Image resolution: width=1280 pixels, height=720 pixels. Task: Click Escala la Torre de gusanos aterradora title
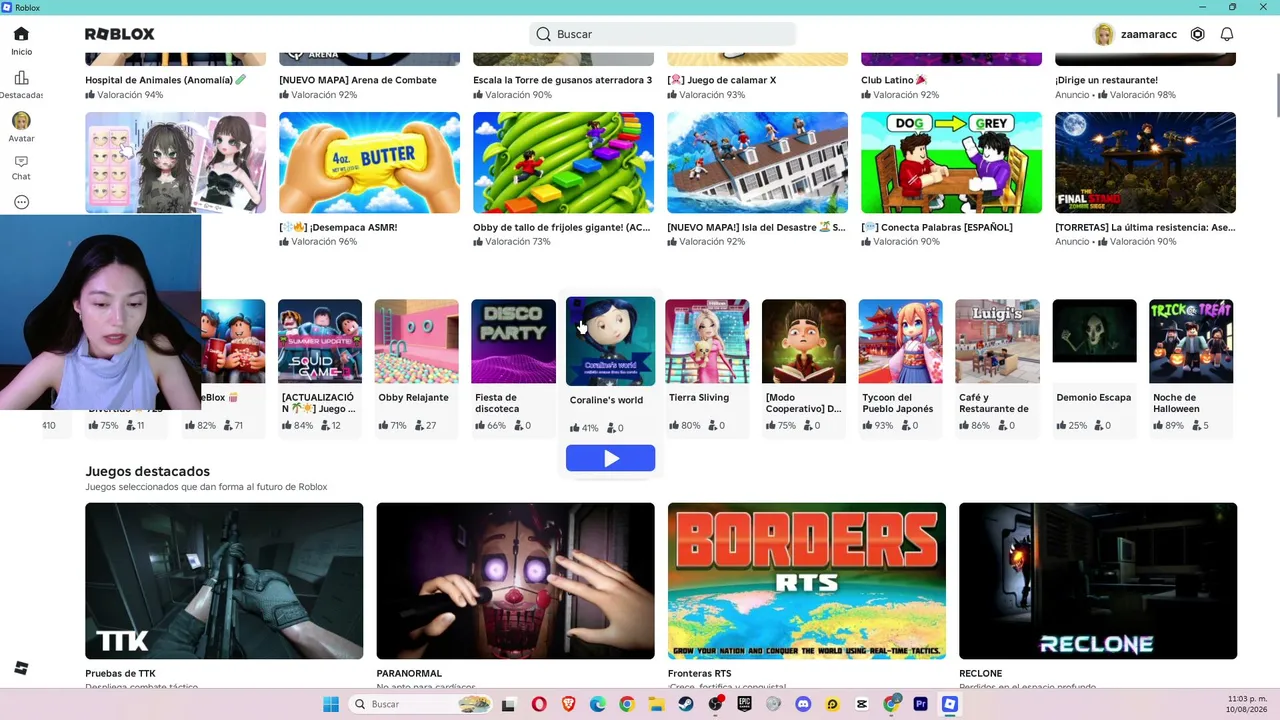pos(562,80)
